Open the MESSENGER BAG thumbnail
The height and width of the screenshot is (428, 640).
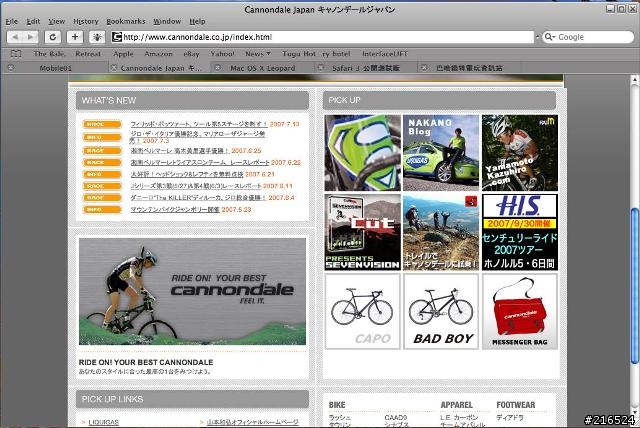tap(520, 311)
